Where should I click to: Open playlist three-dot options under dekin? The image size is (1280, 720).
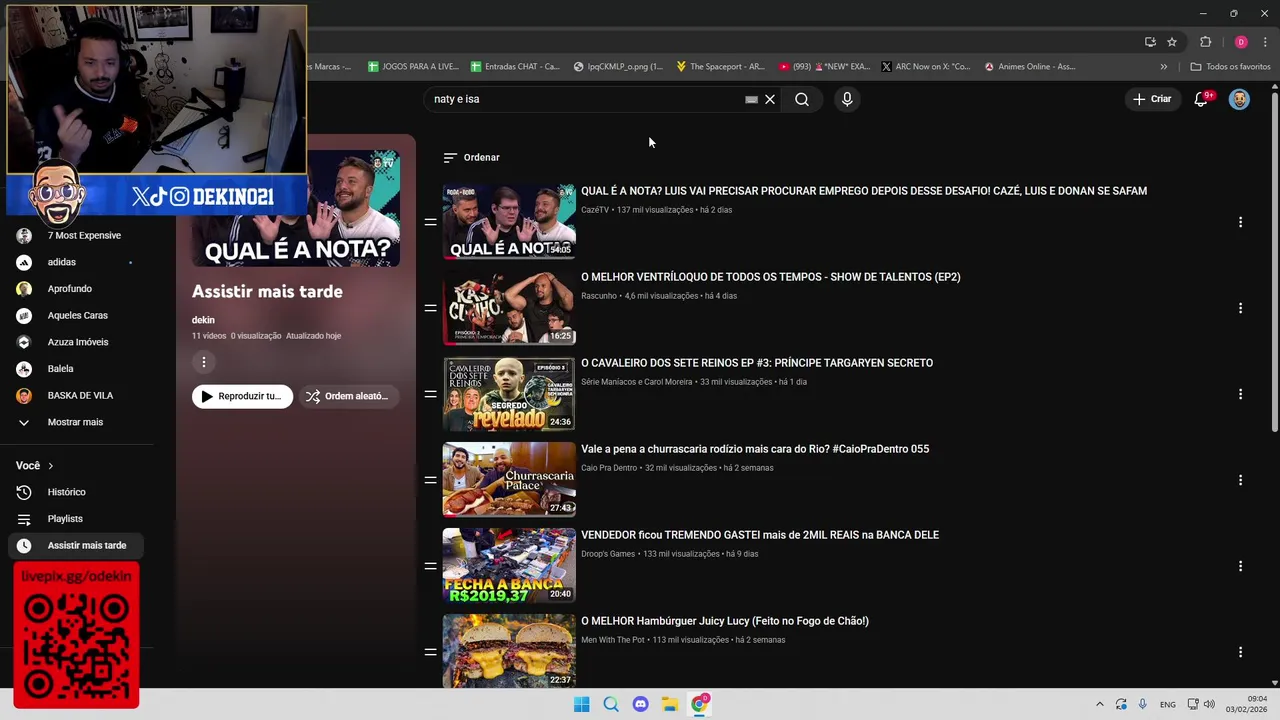203,362
